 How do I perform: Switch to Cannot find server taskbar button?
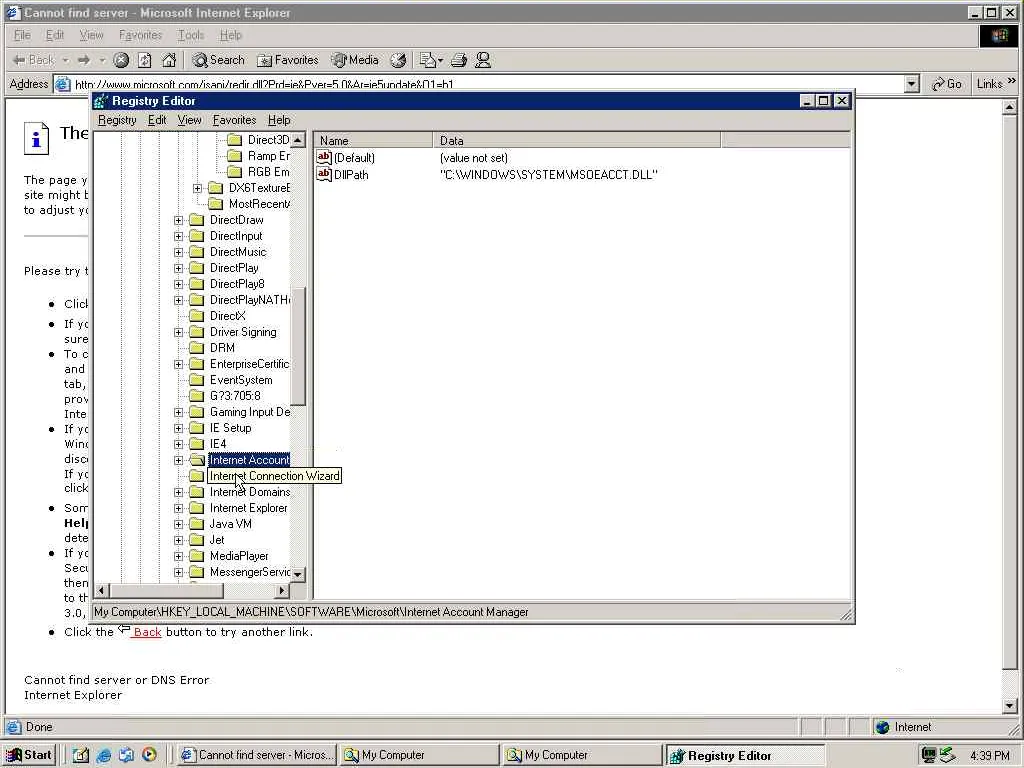(x=257, y=755)
